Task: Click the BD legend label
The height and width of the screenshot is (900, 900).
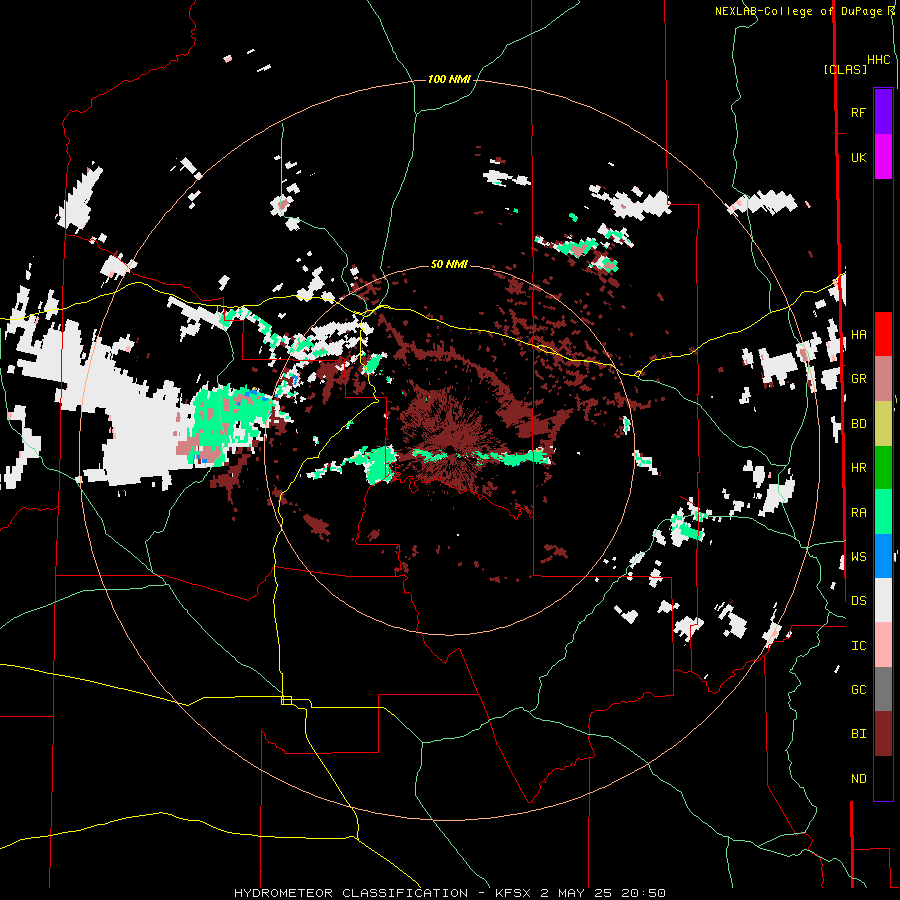Action: pyautogui.click(x=859, y=424)
